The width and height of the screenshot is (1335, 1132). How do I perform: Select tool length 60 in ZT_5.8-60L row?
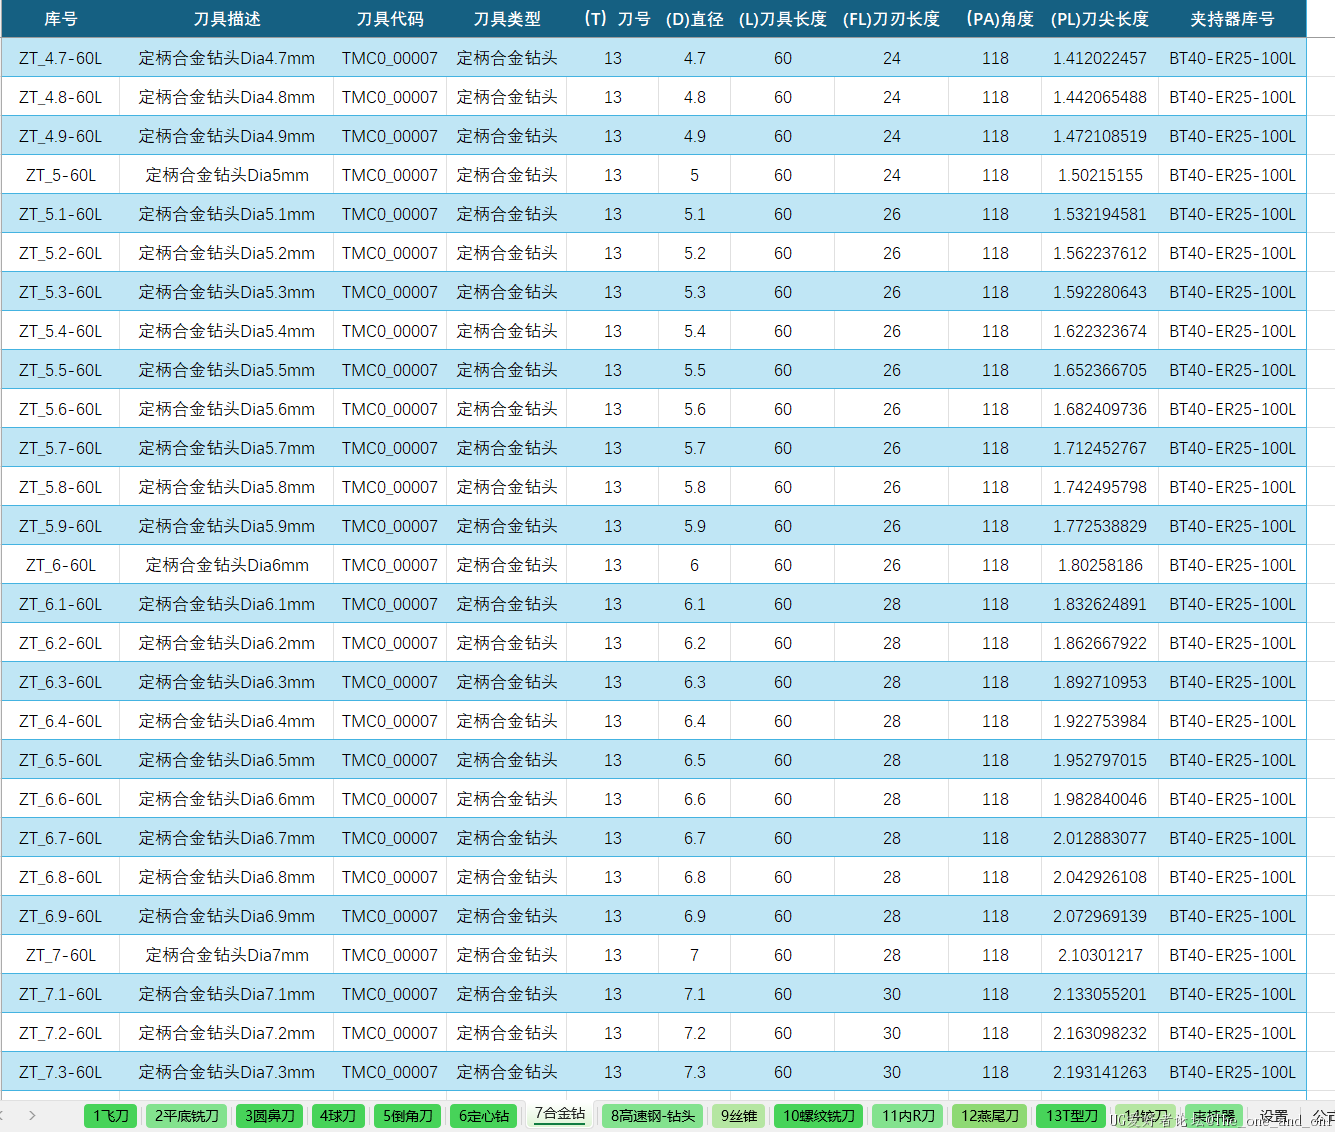[x=783, y=487]
